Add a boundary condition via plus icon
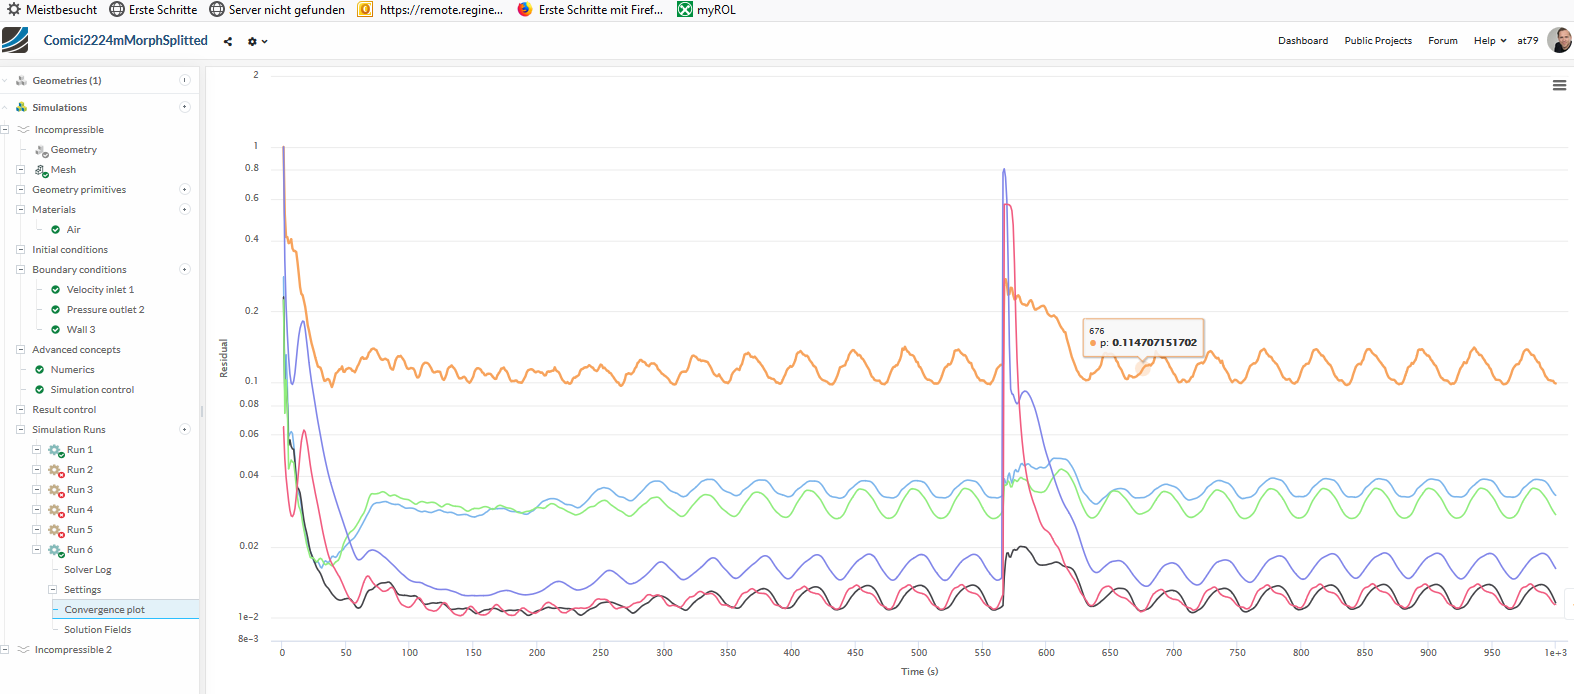The height and width of the screenshot is (694, 1574). [185, 270]
